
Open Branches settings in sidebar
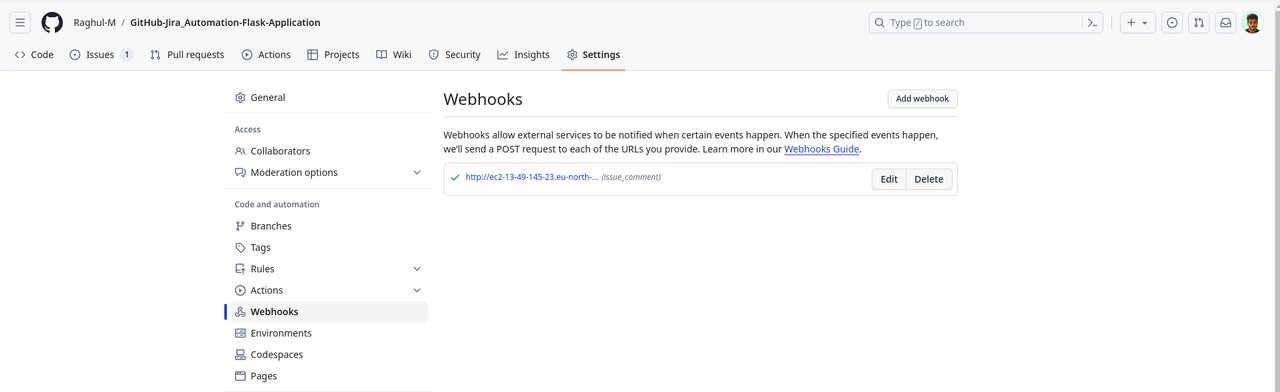(328, 226)
